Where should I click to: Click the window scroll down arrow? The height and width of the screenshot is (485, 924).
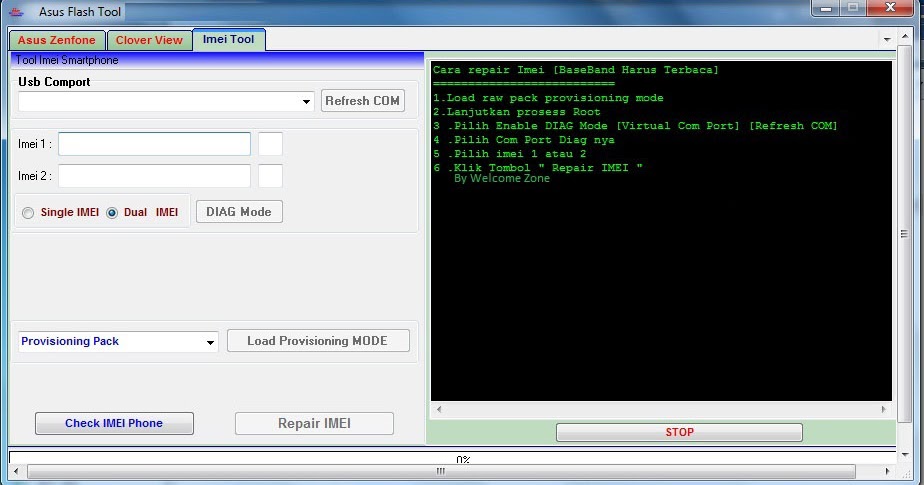tap(905, 455)
